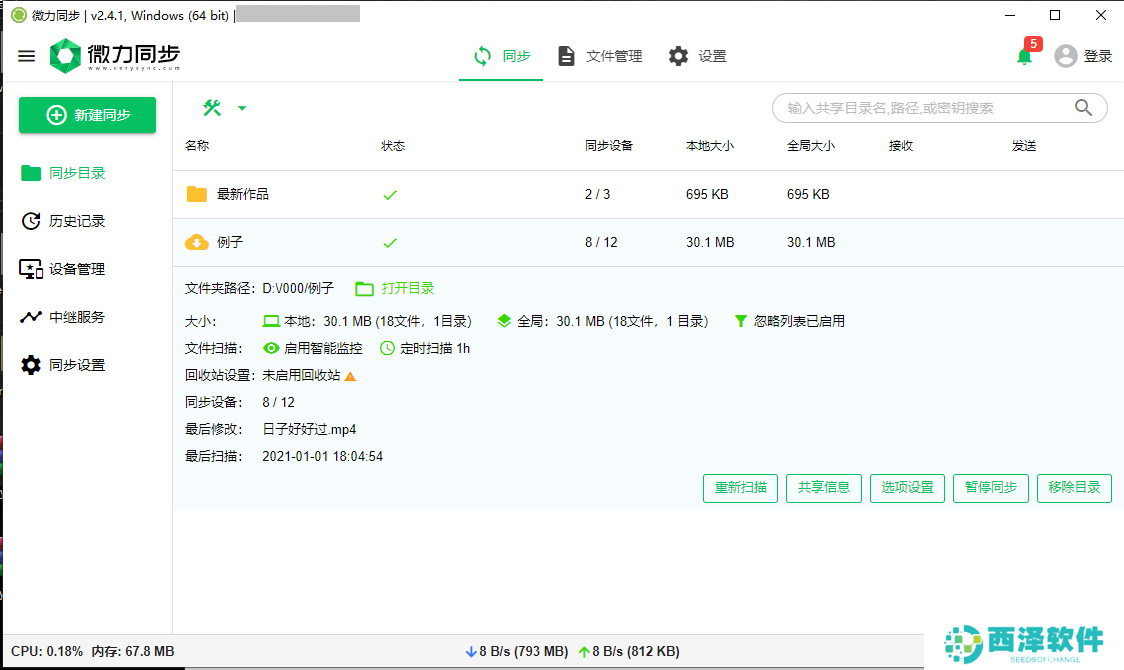Click the 打开目录 link
Screen dimensions: 1124x670
(x=395, y=288)
